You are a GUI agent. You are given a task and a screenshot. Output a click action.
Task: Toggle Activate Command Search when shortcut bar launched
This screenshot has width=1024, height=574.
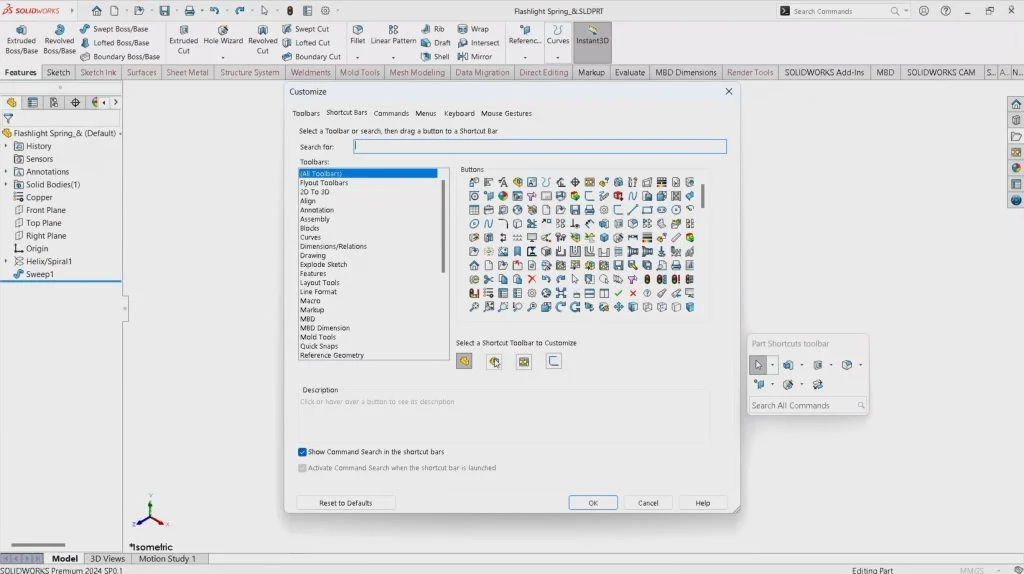coord(303,468)
